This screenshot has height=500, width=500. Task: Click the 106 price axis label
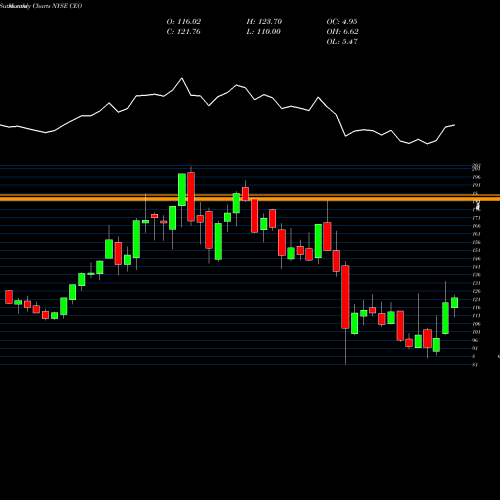476,324
